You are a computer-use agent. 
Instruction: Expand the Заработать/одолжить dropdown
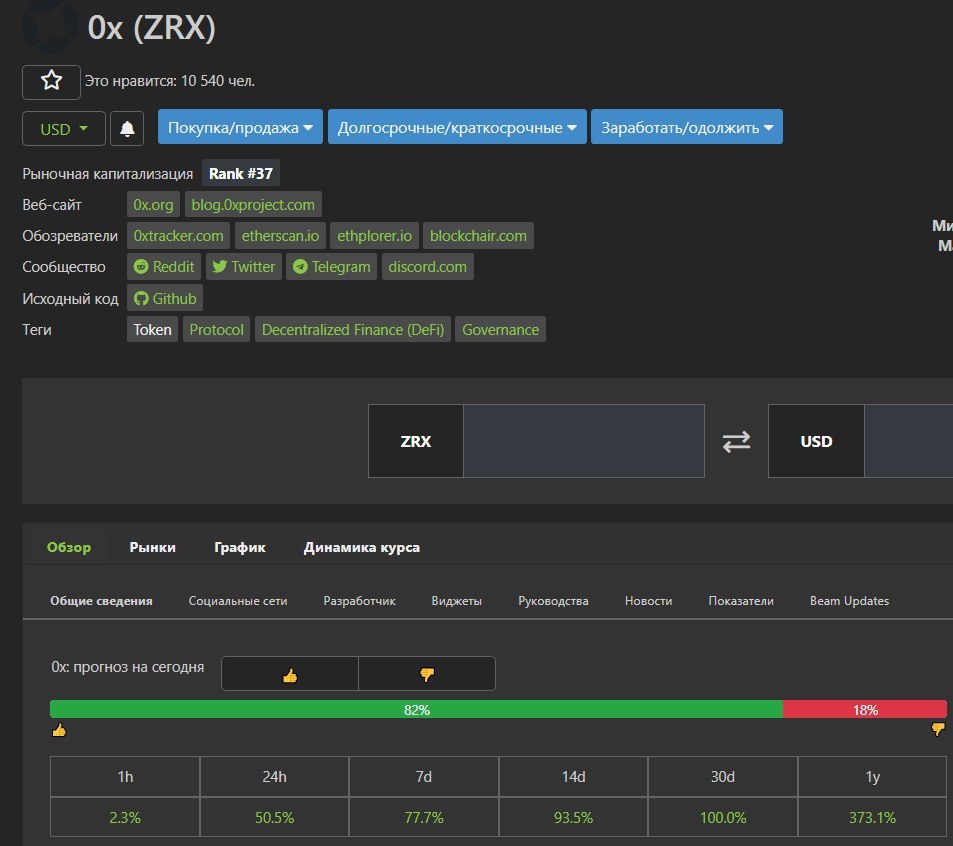tap(687, 127)
